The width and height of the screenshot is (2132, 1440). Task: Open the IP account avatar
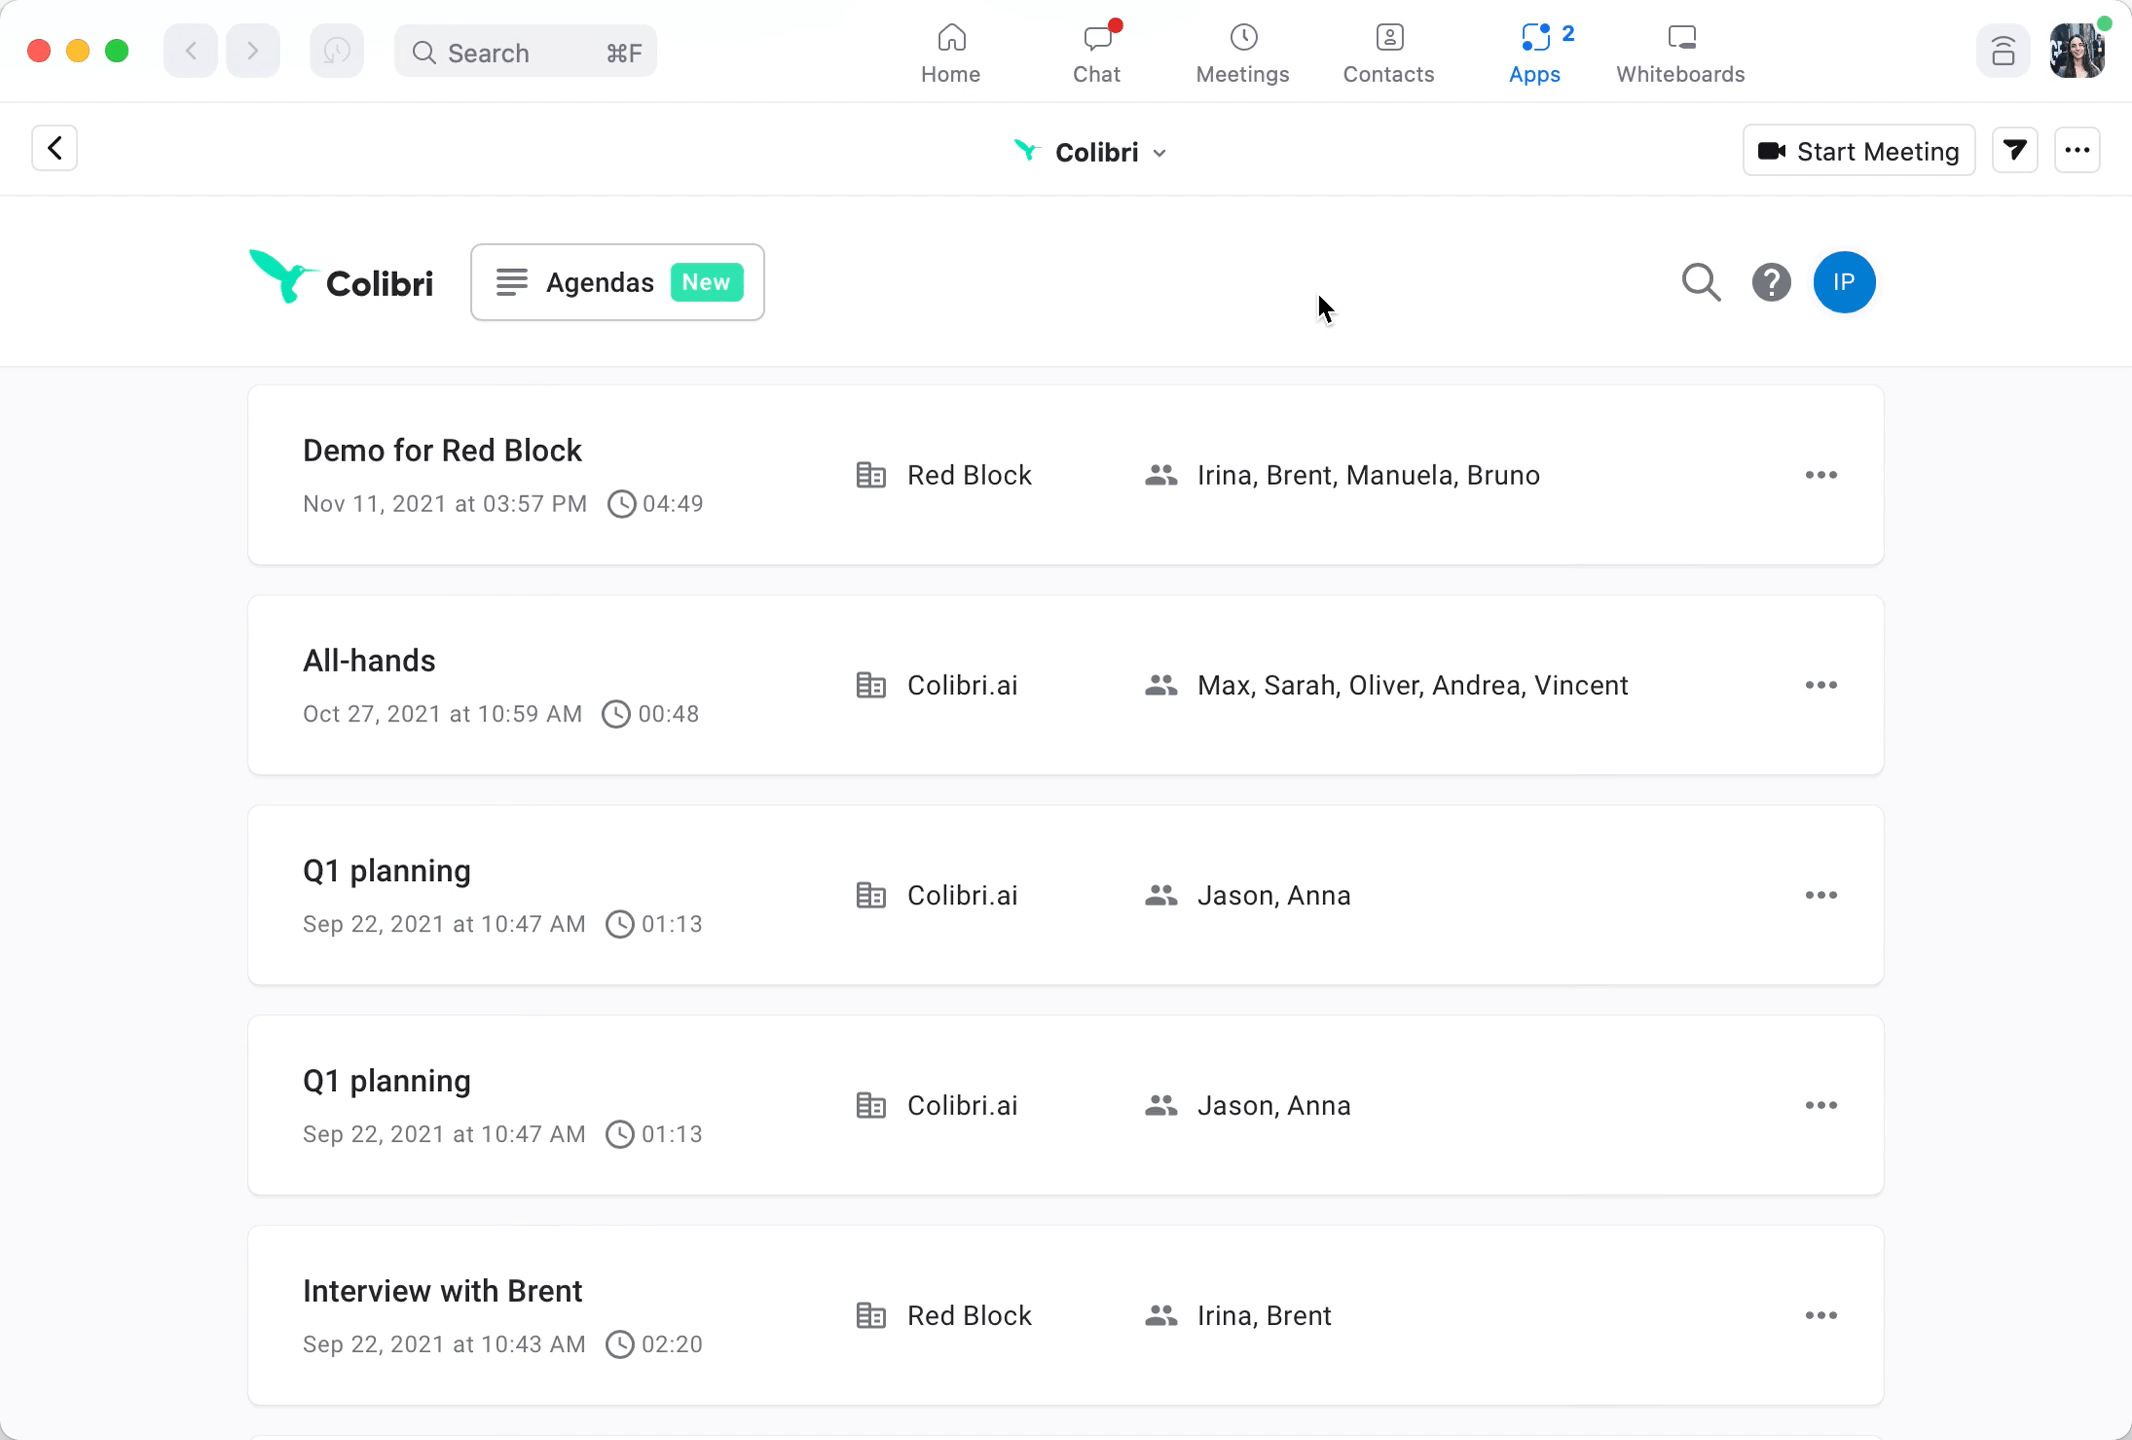(1844, 282)
